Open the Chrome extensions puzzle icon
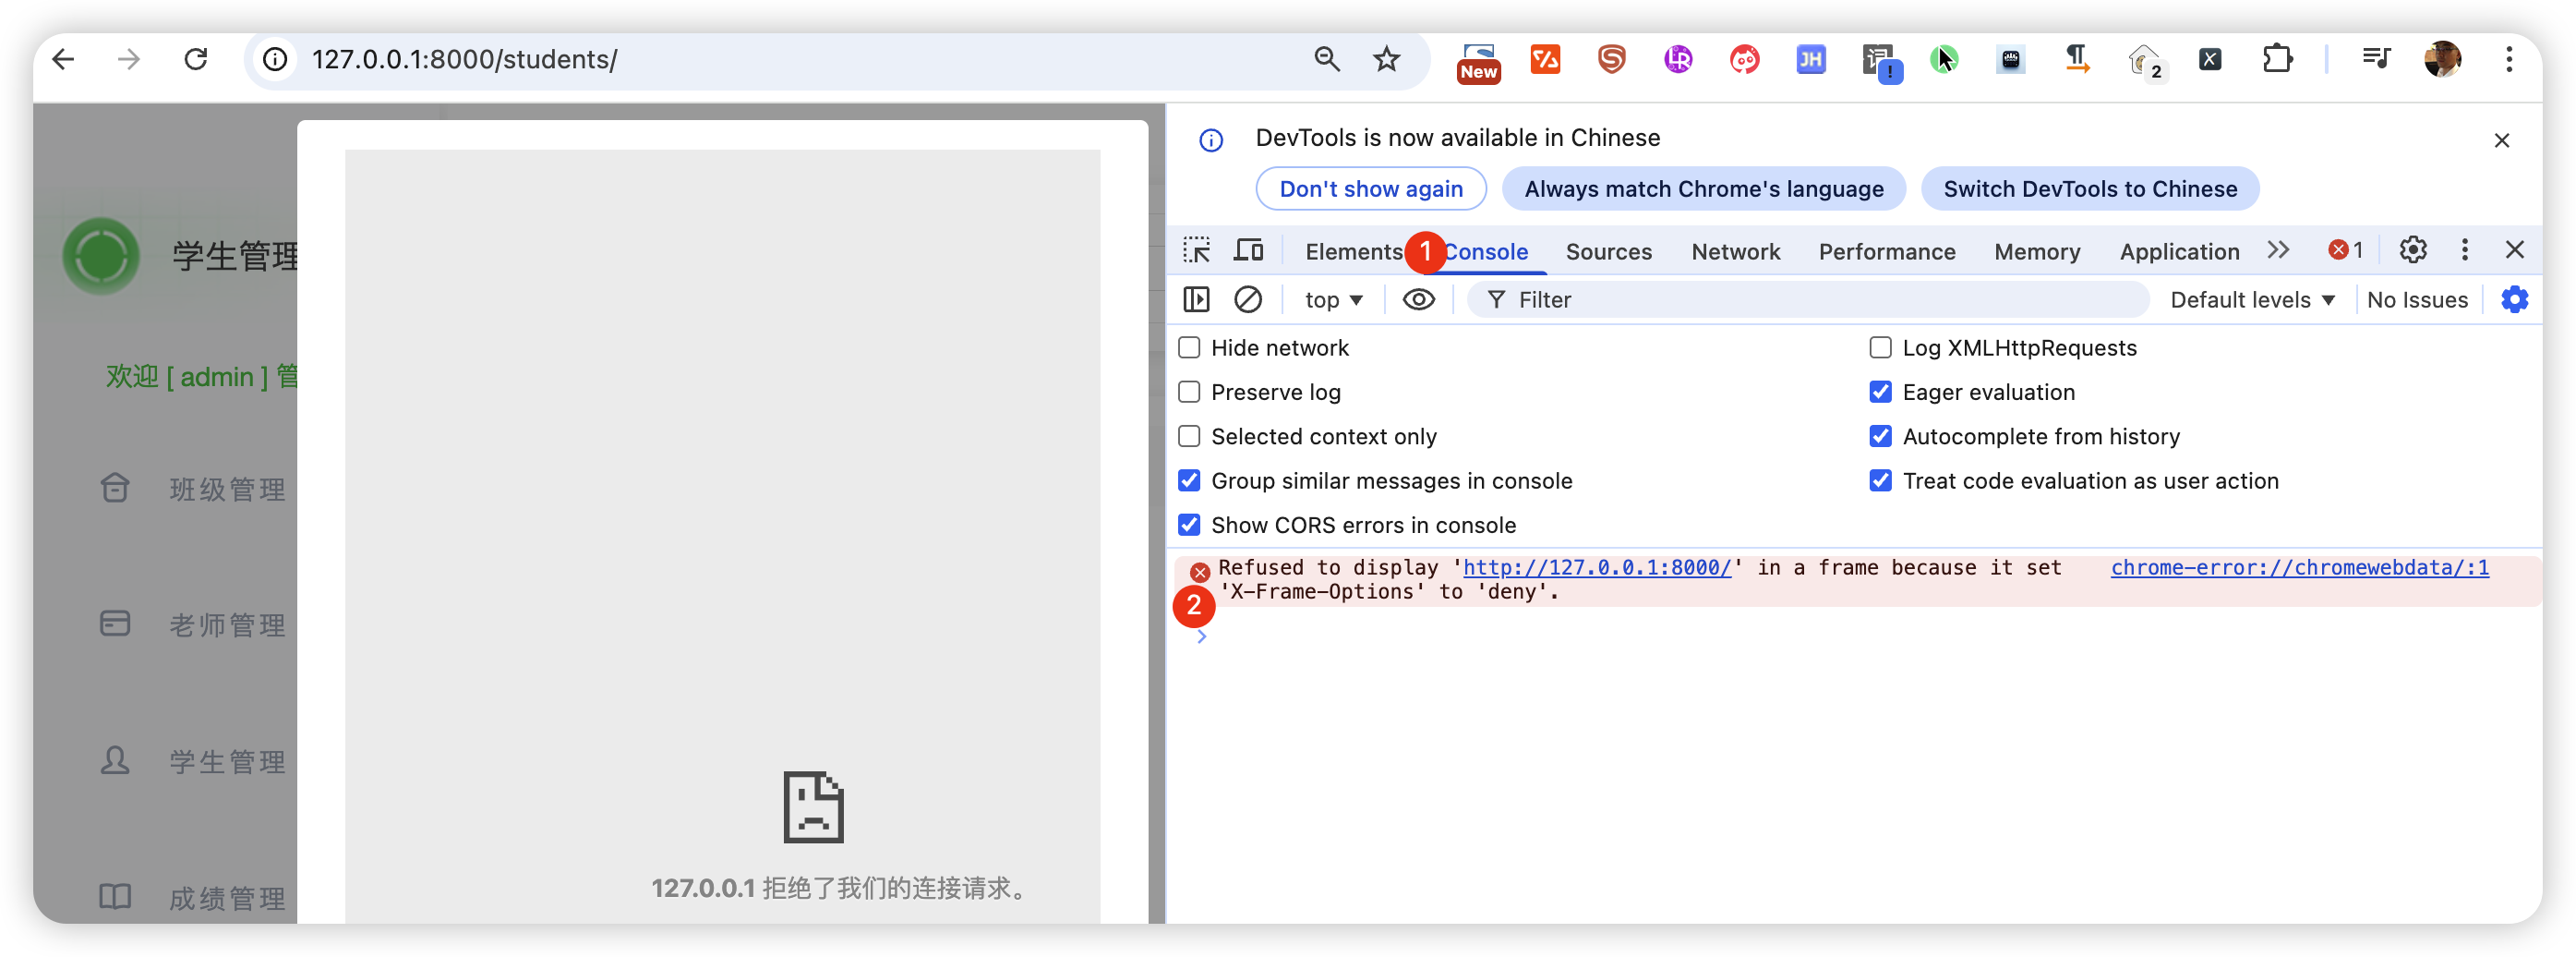The width and height of the screenshot is (2576, 957). tap(2277, 60)
